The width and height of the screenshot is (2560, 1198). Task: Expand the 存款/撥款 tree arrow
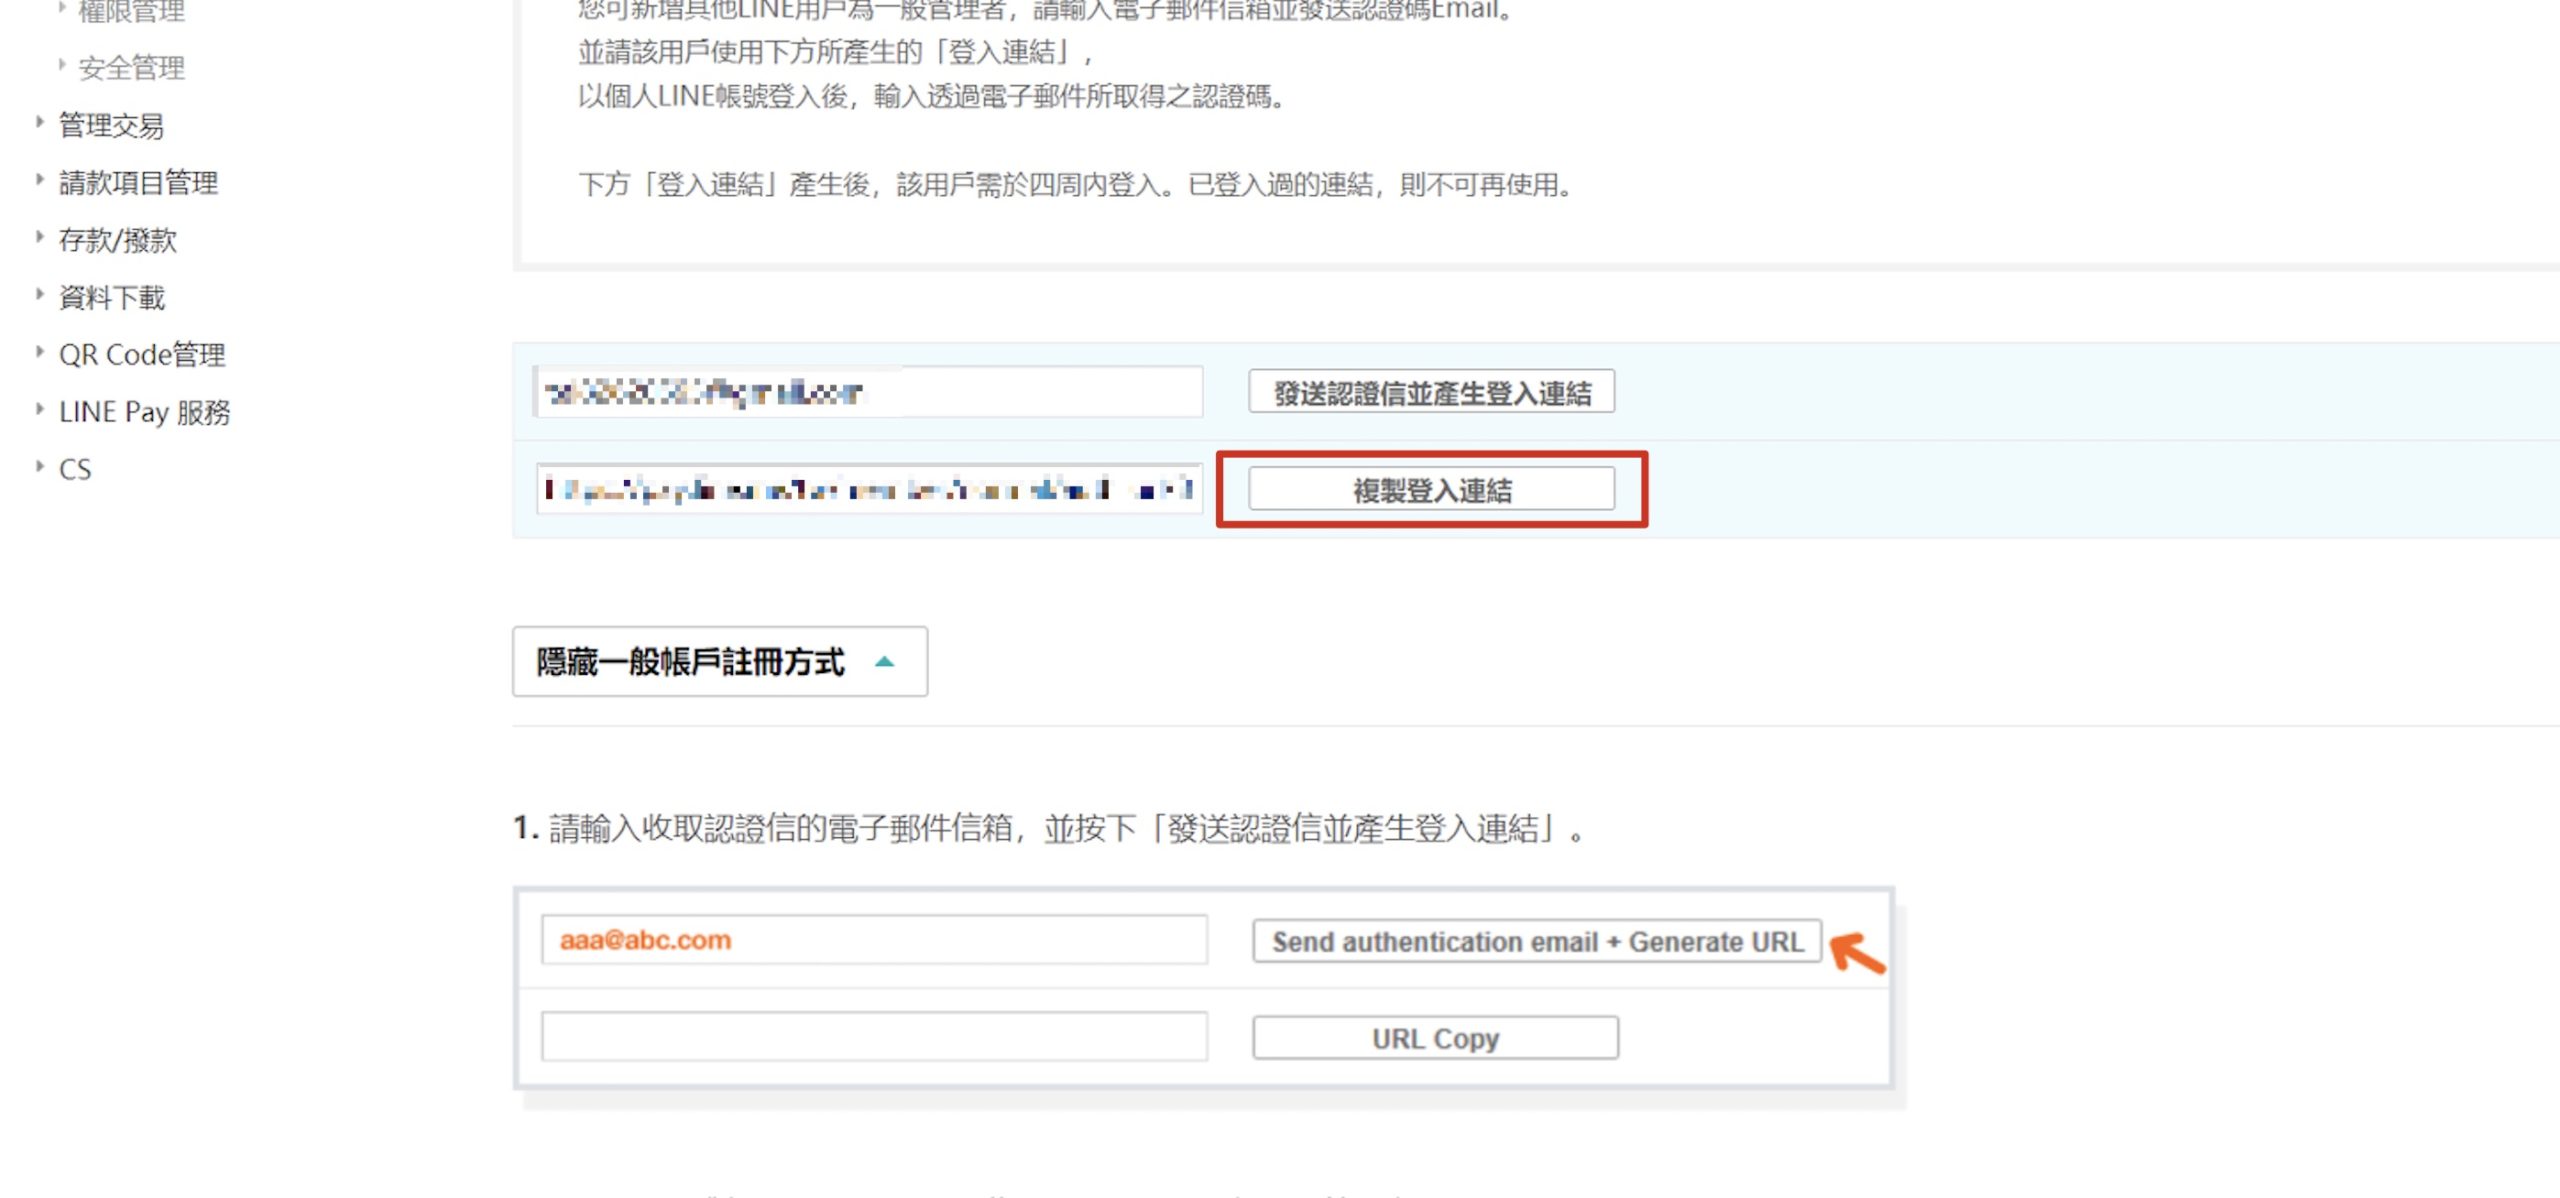pyautogui.click(x=39, y=237)
